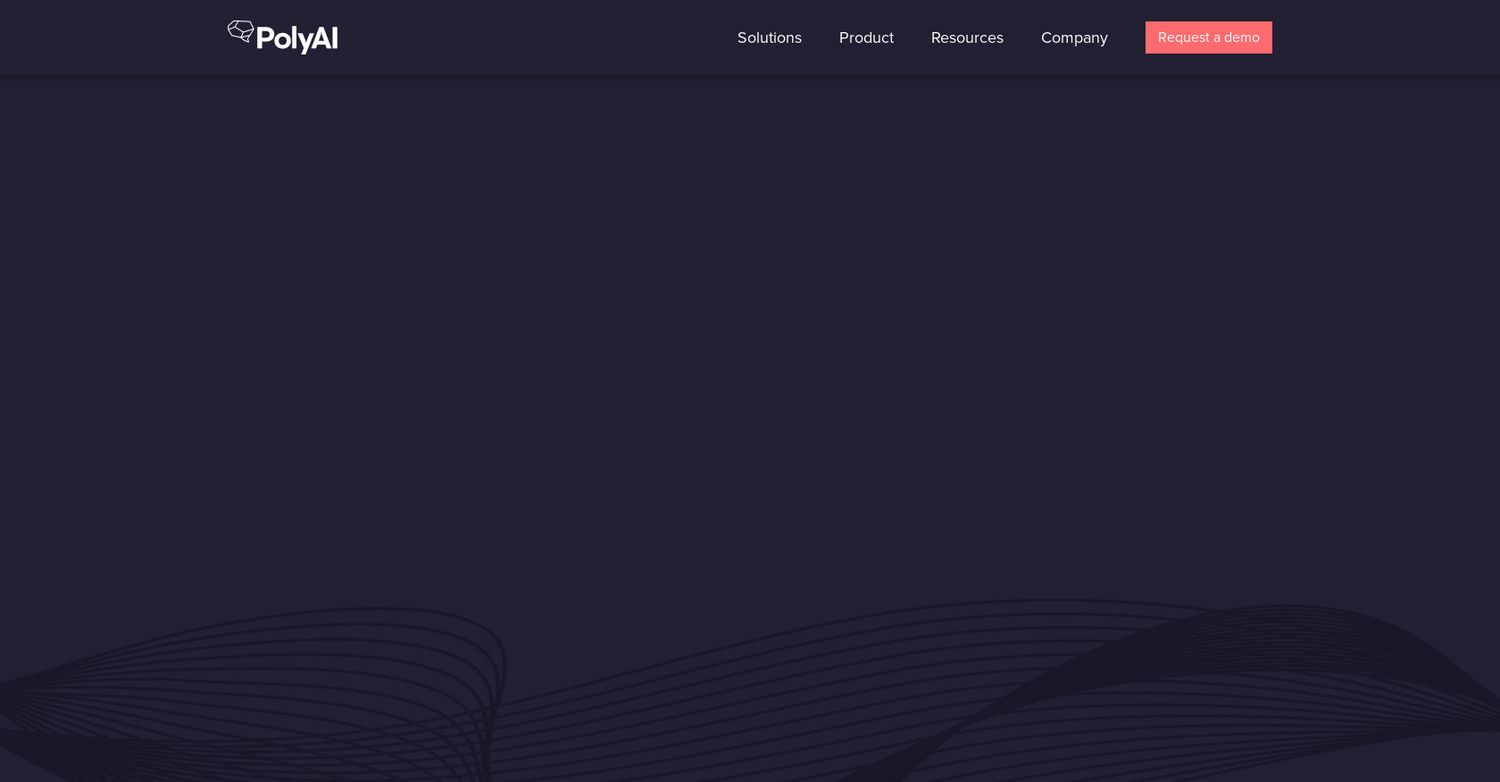This screenshot has width=1500, height=782.
Task: Return home via the PolyAI logo
Action: pyautogui.click(x=283, y=37)
